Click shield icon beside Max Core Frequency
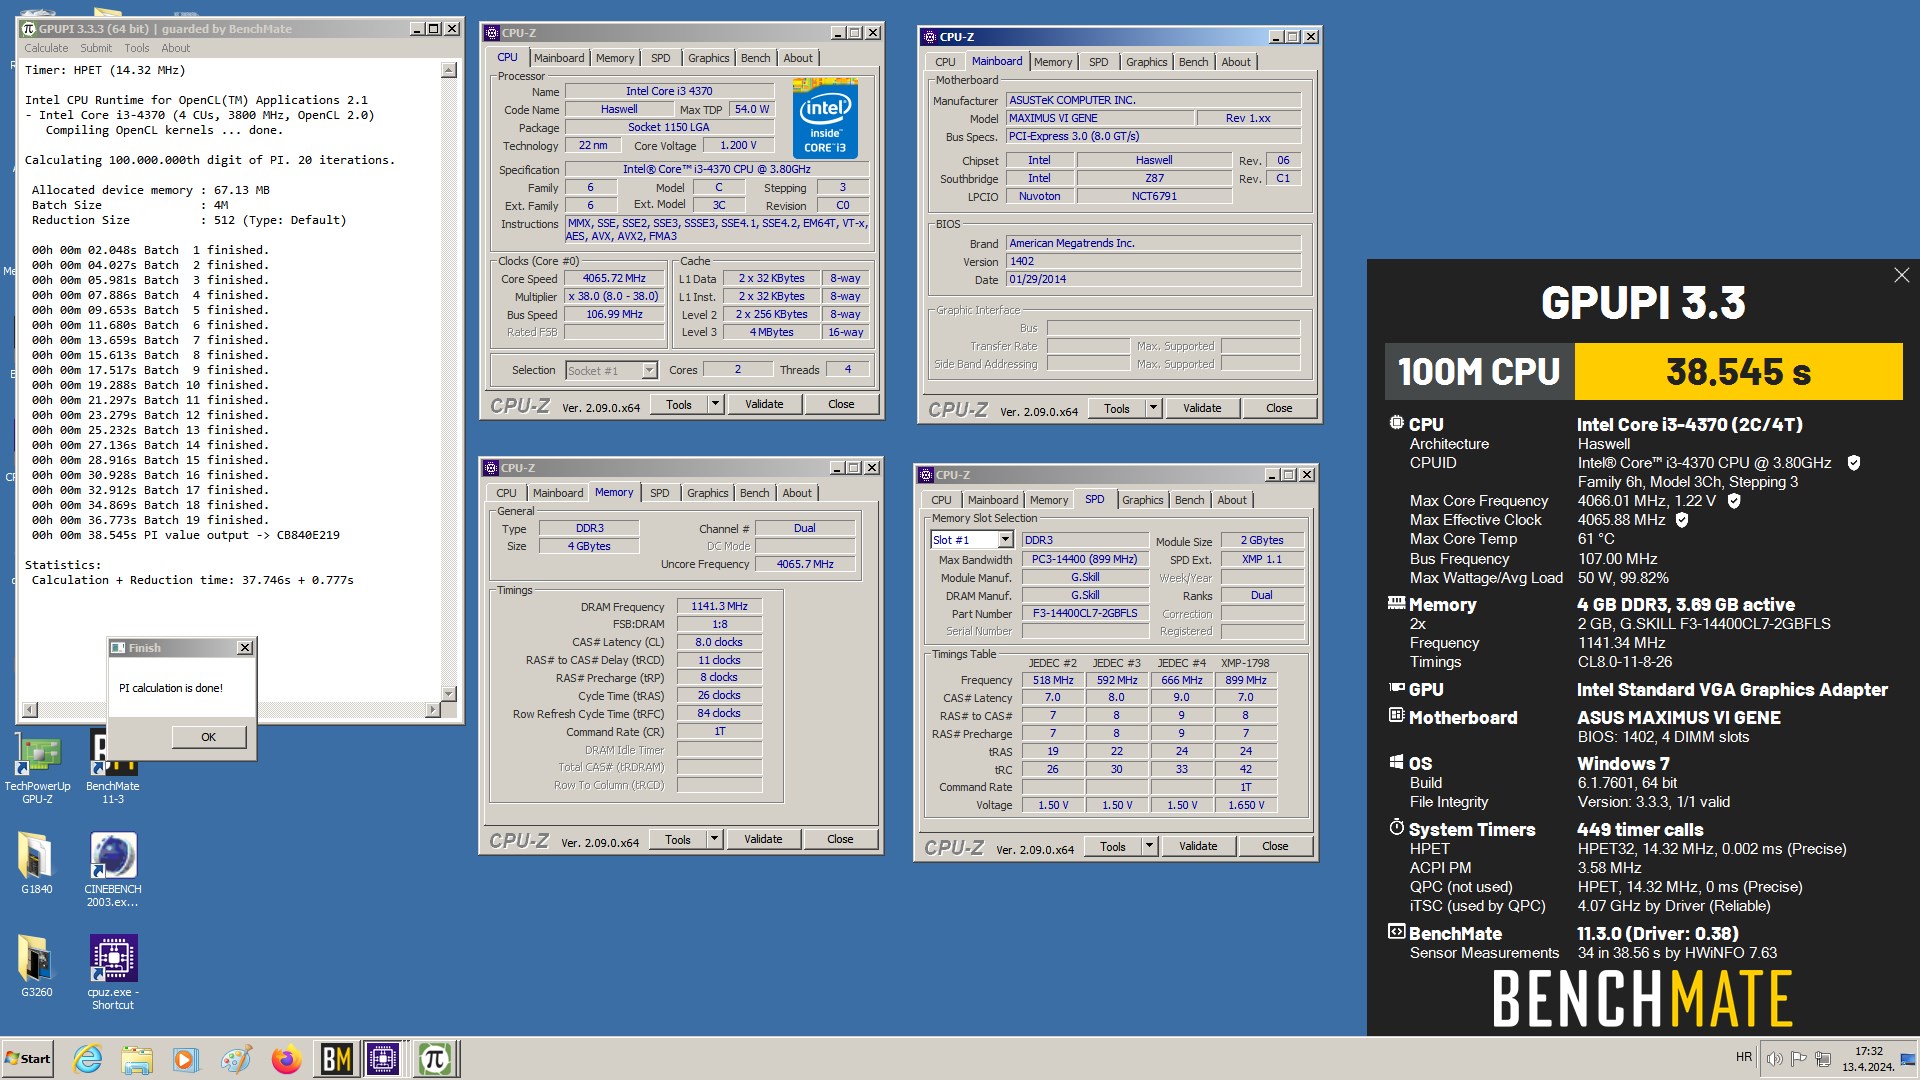This screenshot has height=1080, width=1920. [1734, 501]
